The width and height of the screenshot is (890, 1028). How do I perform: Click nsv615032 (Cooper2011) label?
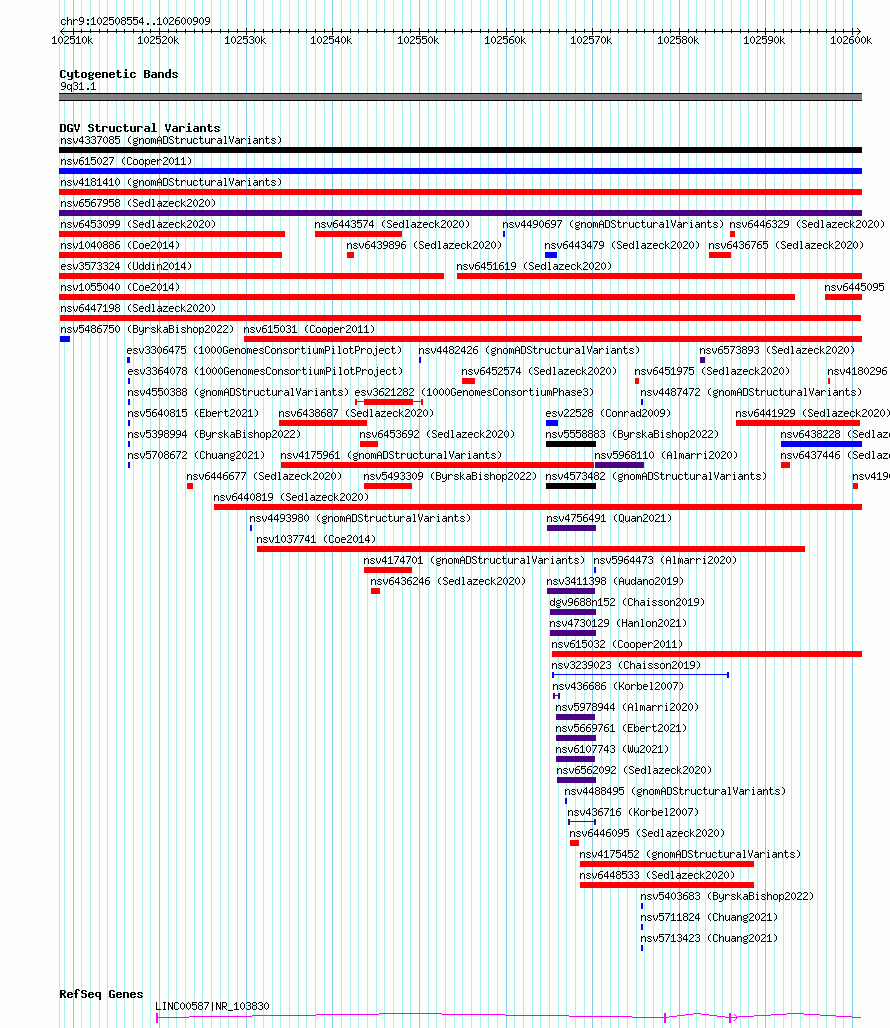pyautogui.click(x=617, y=644)
